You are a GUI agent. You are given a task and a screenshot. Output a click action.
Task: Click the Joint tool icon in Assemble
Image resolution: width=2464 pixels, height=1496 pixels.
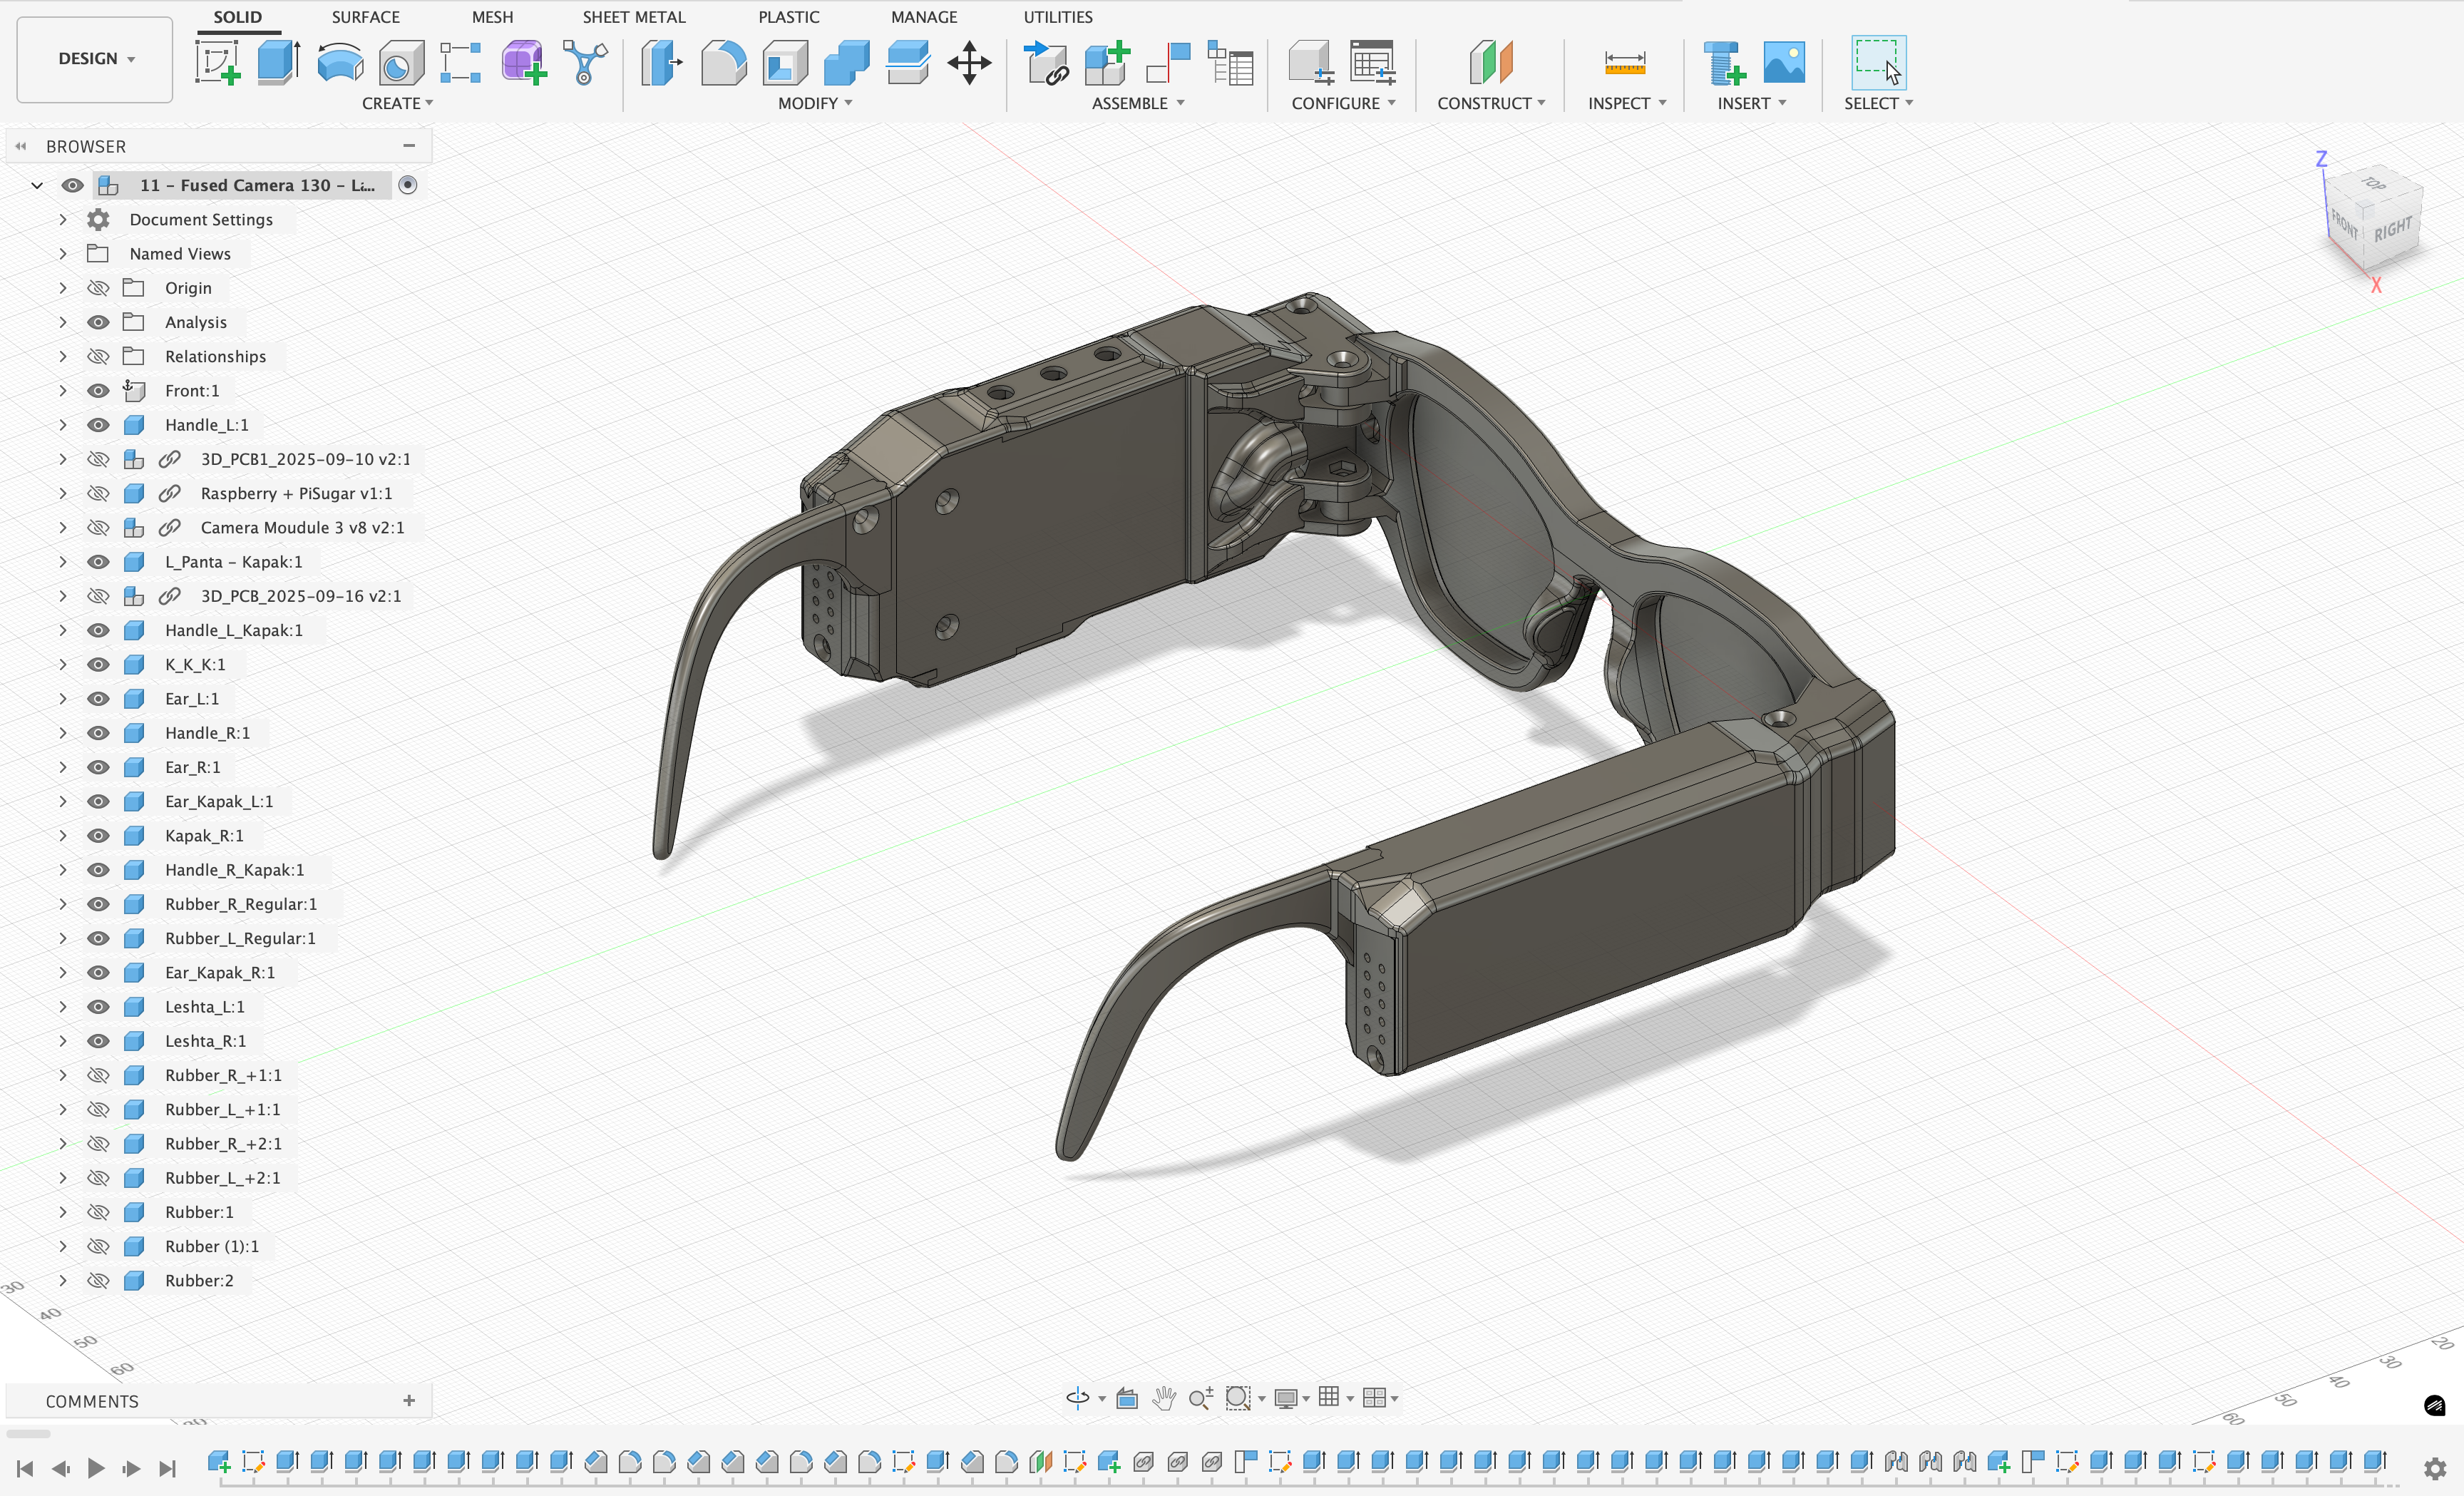point(1169,62)
